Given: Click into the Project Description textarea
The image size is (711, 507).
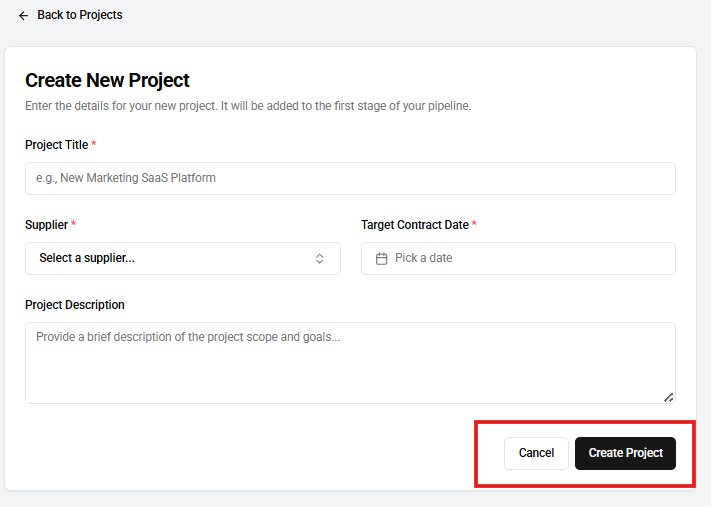Looking at the screenshot, I should tap(350, 362).
